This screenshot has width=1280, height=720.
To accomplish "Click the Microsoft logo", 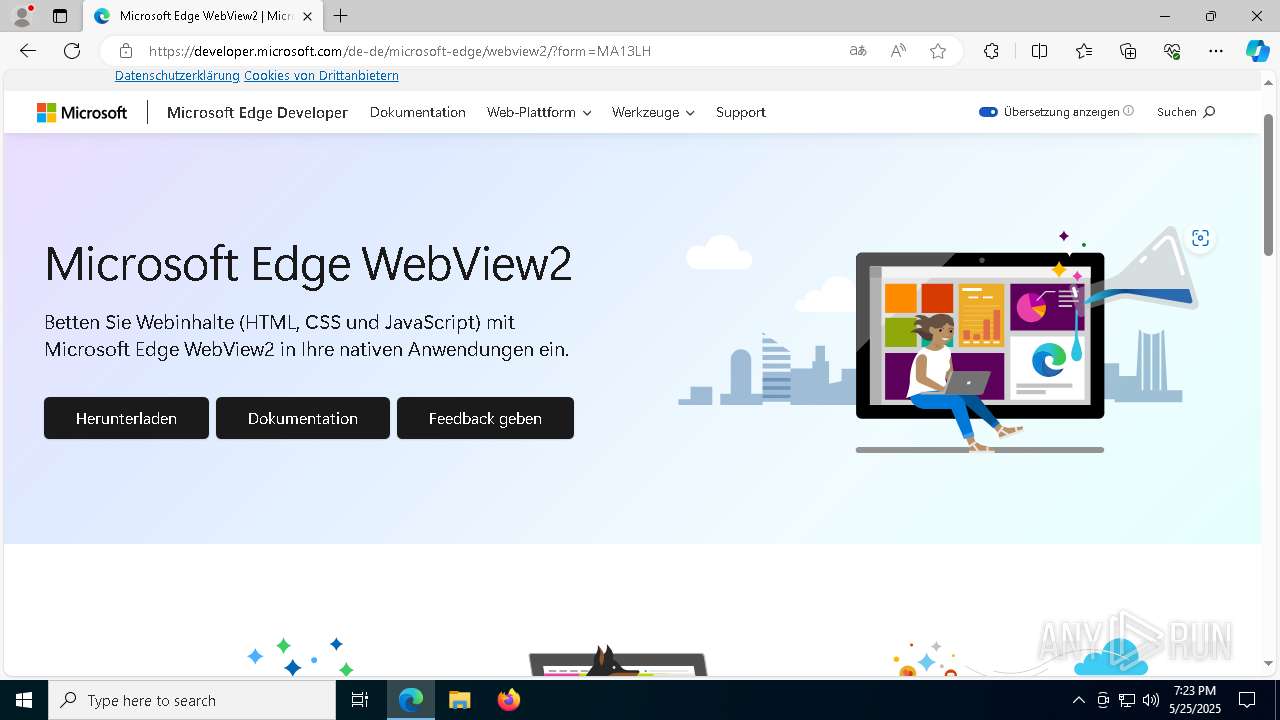I will pyautogui.click(x=82, y=113).
